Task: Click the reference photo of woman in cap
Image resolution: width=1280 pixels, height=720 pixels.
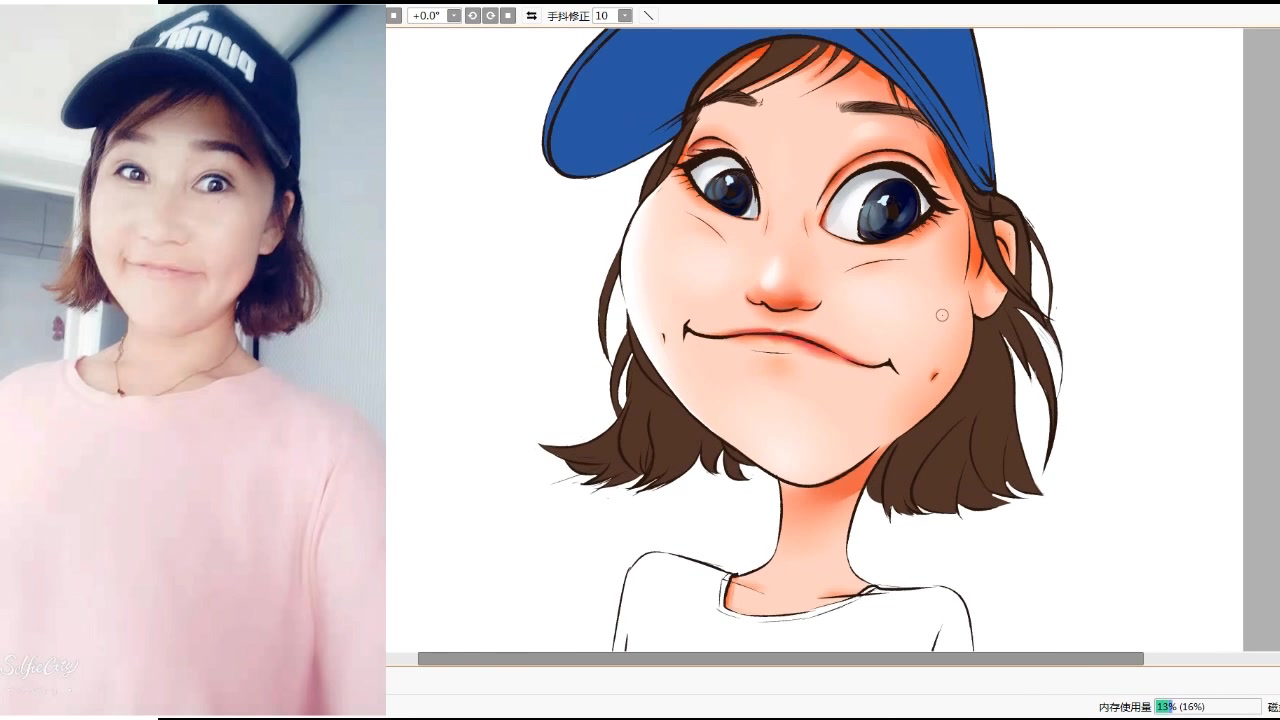Action: click(193, 360)
